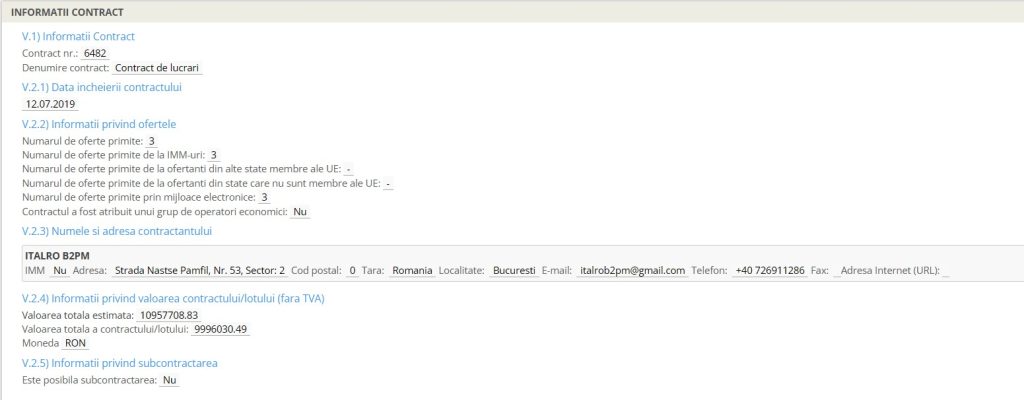Click the Localitate field showing Bucuresti

pyautogui.click(x=514, y=270)
